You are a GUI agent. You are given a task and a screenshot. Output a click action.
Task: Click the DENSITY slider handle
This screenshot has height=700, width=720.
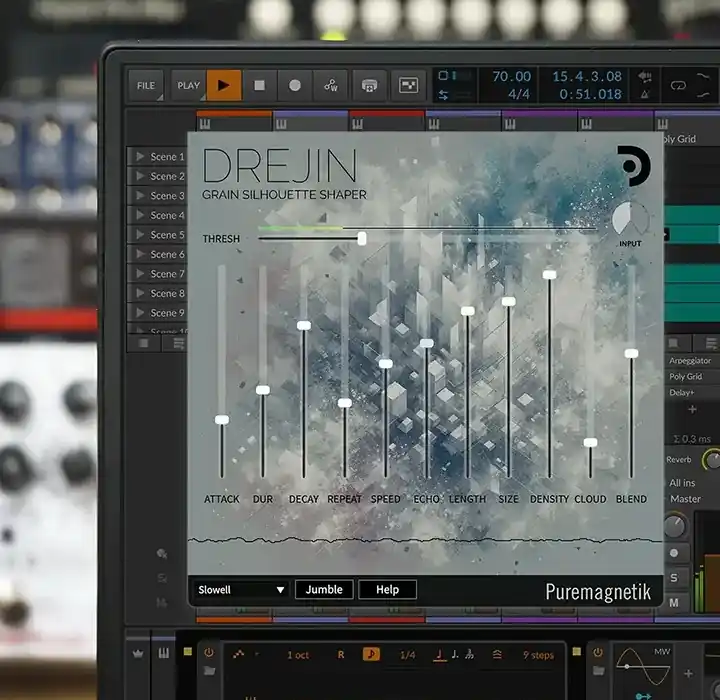click(x=550, y=275)
